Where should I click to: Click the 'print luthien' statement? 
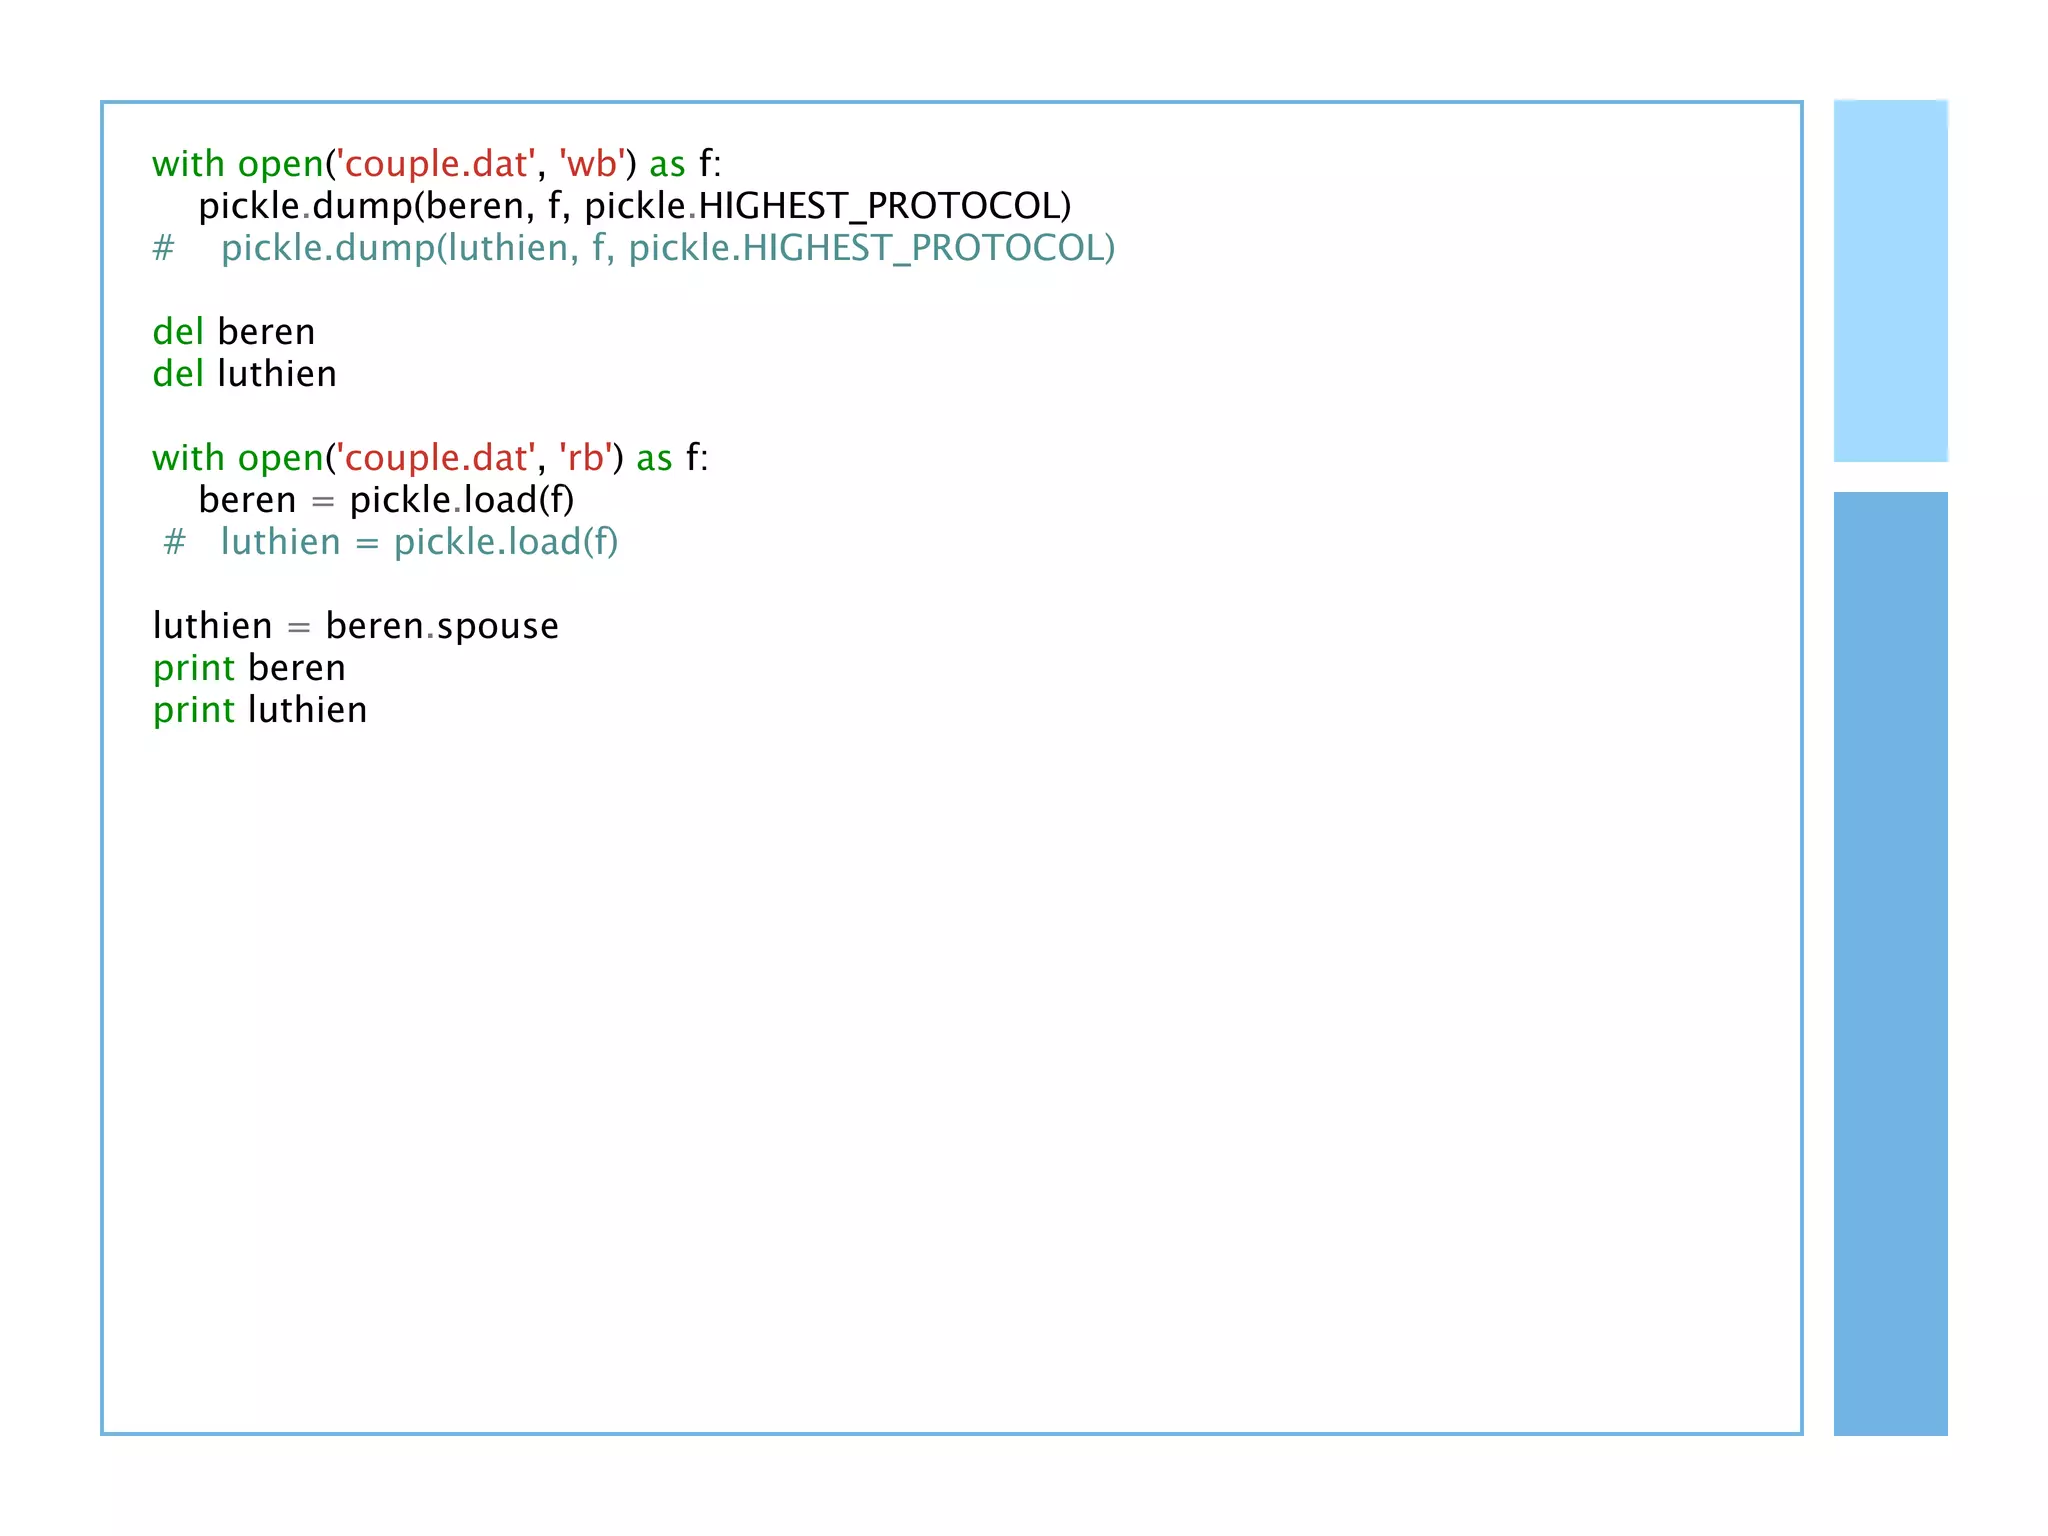tap(260, 710)
